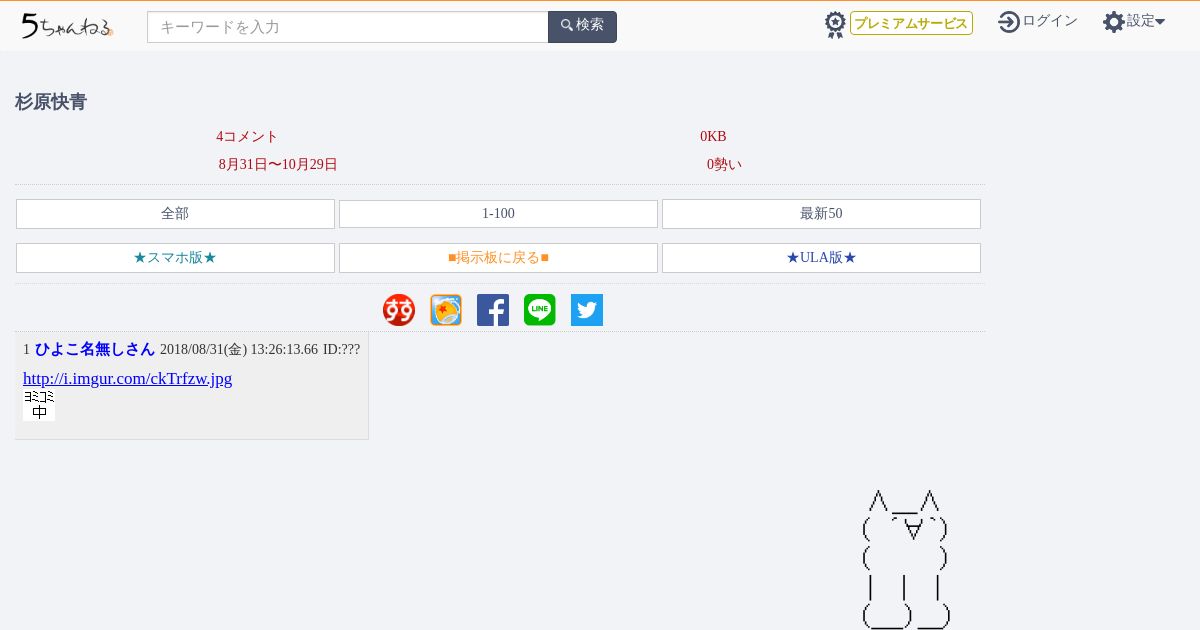Viewport: 1200px width, 630px height.
Task: Share with the red すす icon
Action: [399, 310]
